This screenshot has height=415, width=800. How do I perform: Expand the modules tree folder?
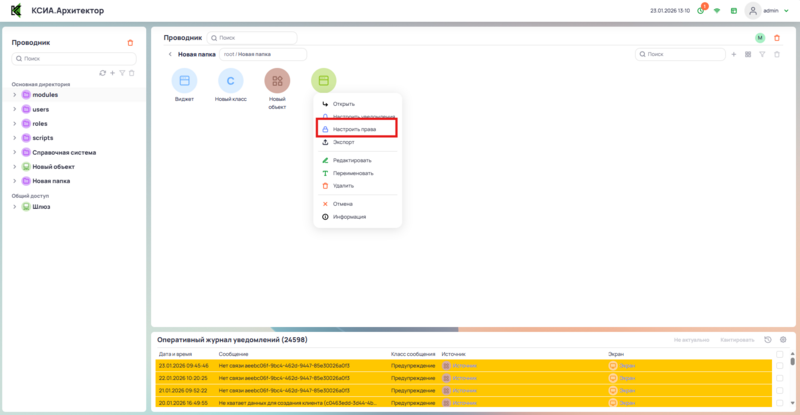point(15,95)
